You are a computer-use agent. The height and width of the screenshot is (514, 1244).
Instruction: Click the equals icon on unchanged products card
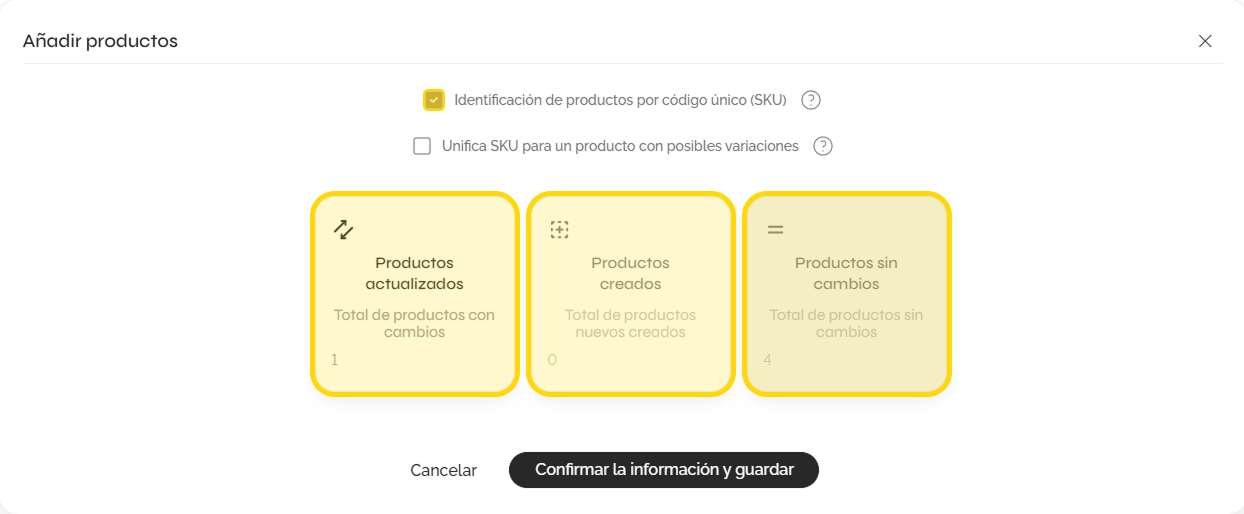coord(775,230)
